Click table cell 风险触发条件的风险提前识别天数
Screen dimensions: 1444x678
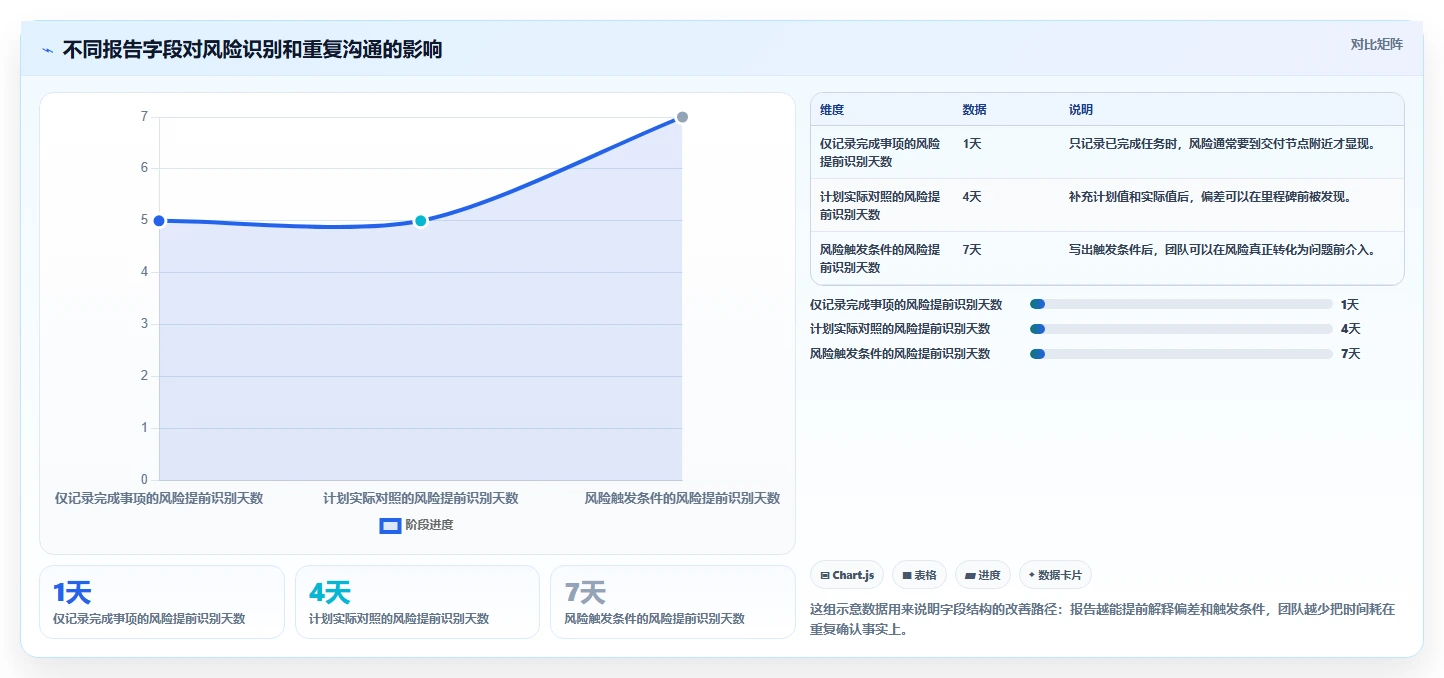(880, 259)
